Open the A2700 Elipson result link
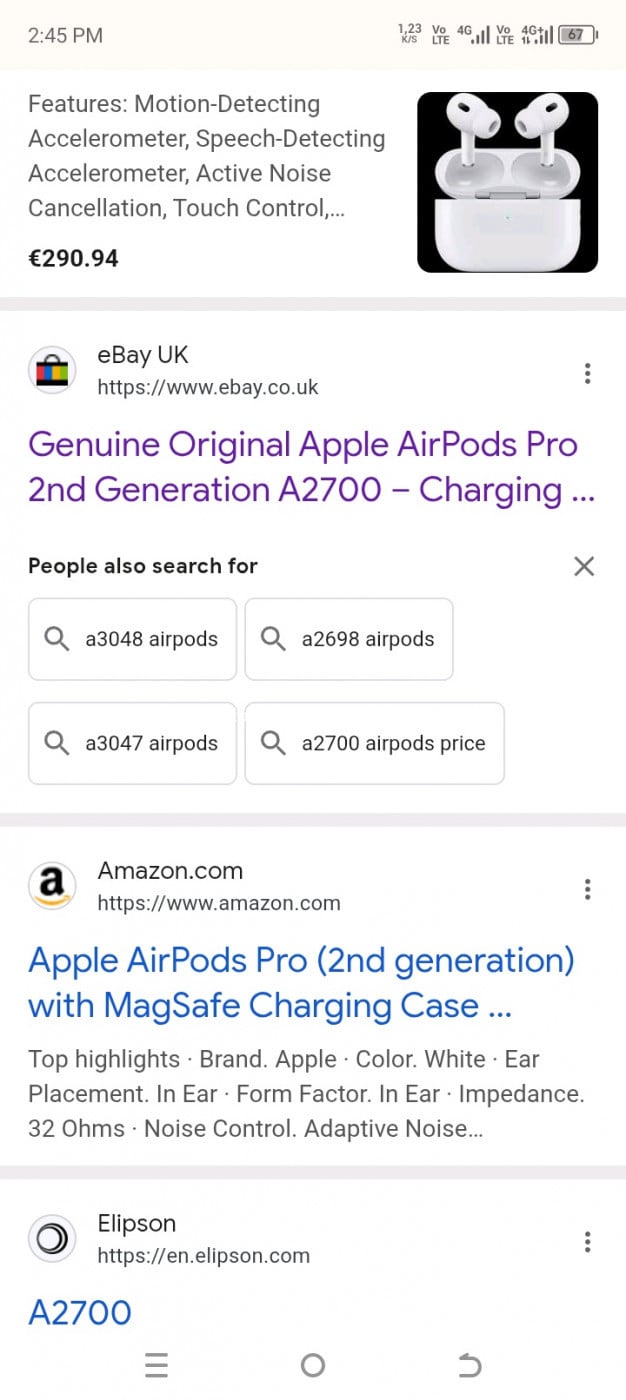The width and height of the screenshot is (626, 1400). coord(80,1313)
